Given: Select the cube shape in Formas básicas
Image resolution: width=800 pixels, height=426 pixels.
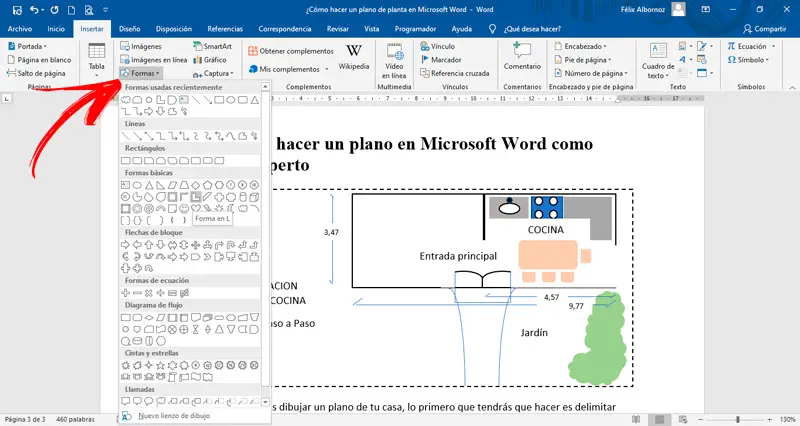Looking at the screenshot, I should click(255, 197).
